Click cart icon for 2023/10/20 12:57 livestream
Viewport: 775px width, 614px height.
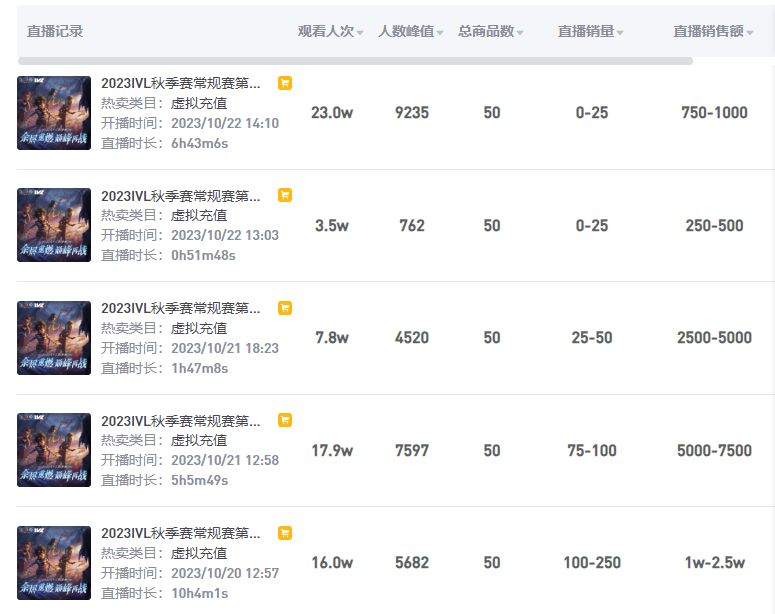point(285,533)
